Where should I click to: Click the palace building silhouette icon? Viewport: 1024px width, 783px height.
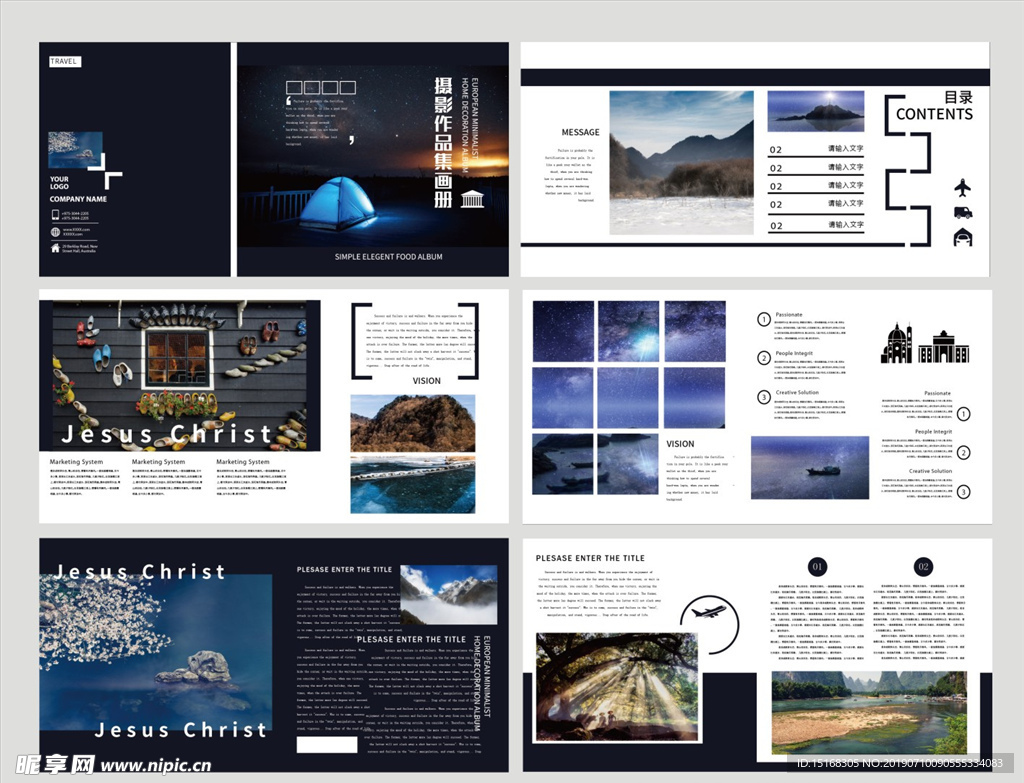tap(944, 347)
